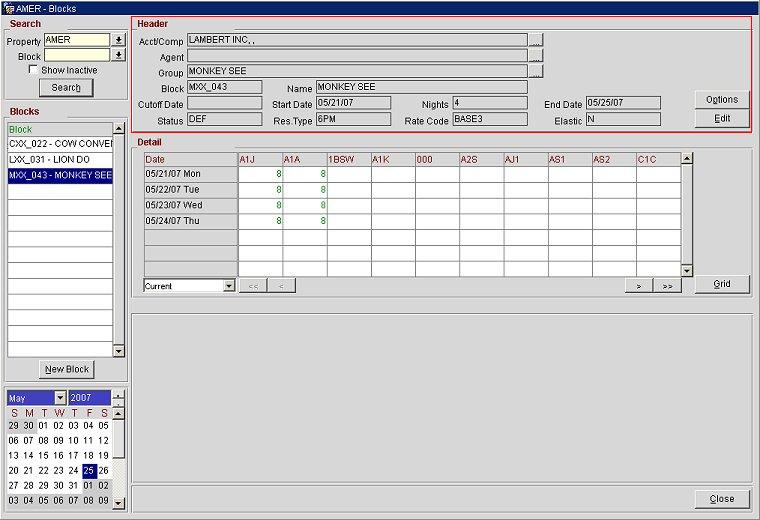Expand the Current view dropdown
This screenshot has width=760, height=520.
click(x=229, y=286)
